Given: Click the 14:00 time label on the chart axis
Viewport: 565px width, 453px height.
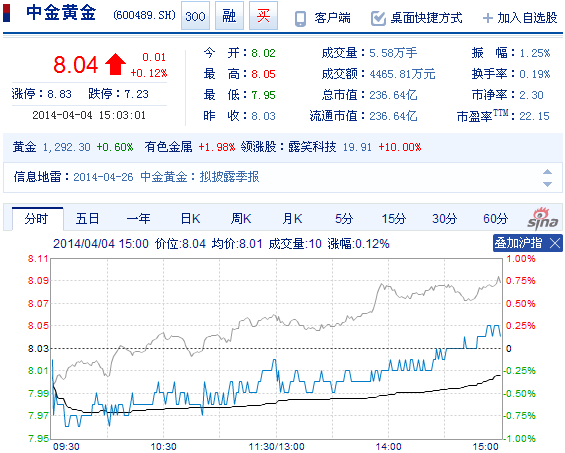Looking at the screenshot, I should [x=388, y=447].
